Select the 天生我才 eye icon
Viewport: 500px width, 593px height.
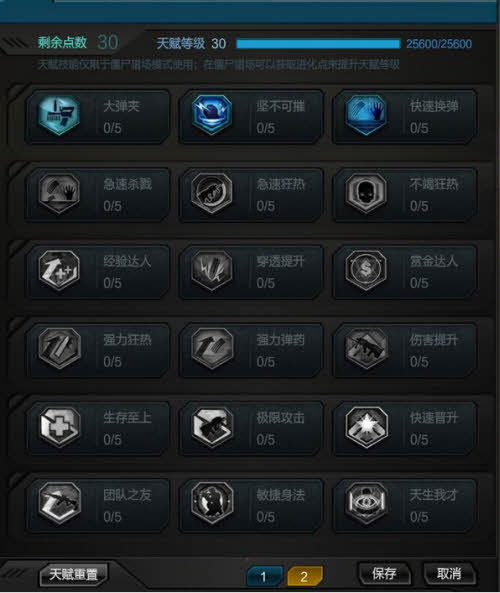[x=366, y=503]
